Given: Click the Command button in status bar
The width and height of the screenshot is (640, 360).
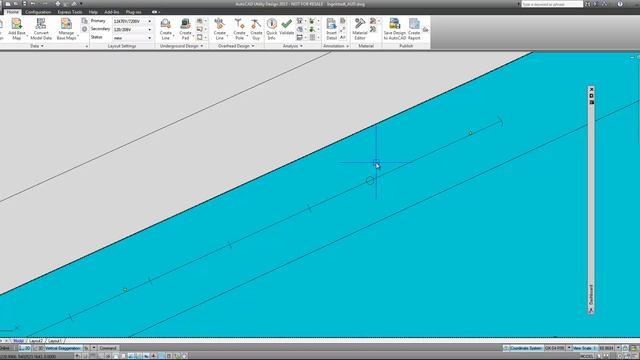Looking at the screenshot, I should [108, 348].
